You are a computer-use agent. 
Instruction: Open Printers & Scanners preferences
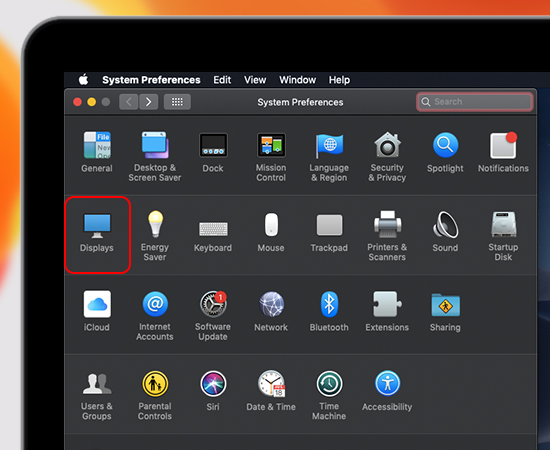pyautogui.click(x=387, y=236)
